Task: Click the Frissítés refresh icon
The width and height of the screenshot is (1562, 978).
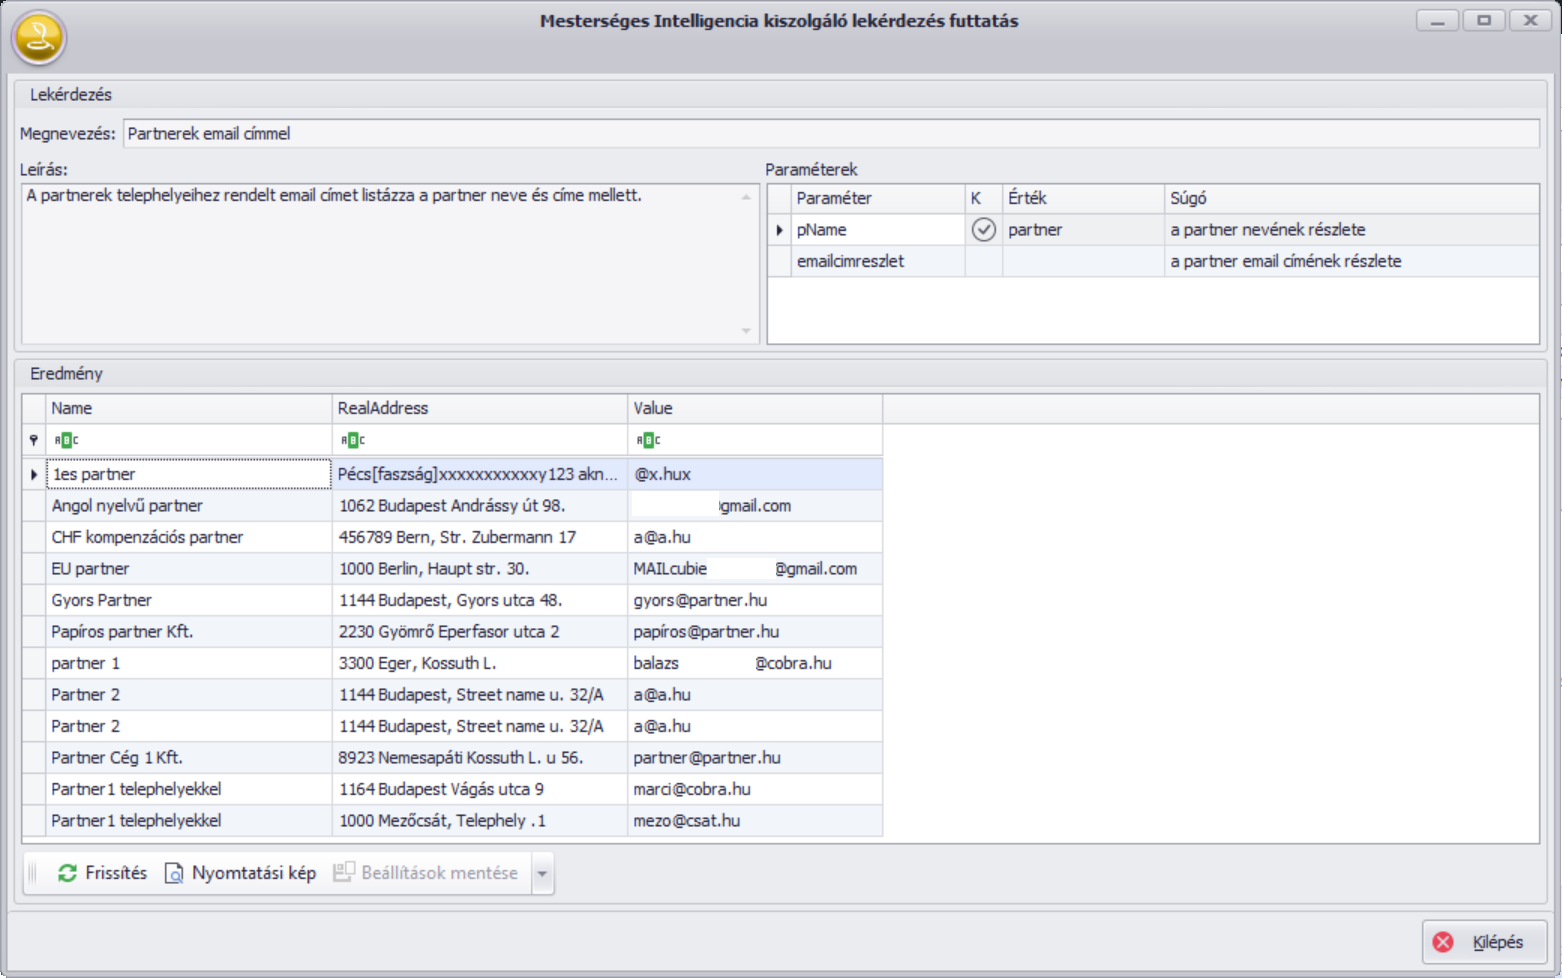Action: pos(67,873)
